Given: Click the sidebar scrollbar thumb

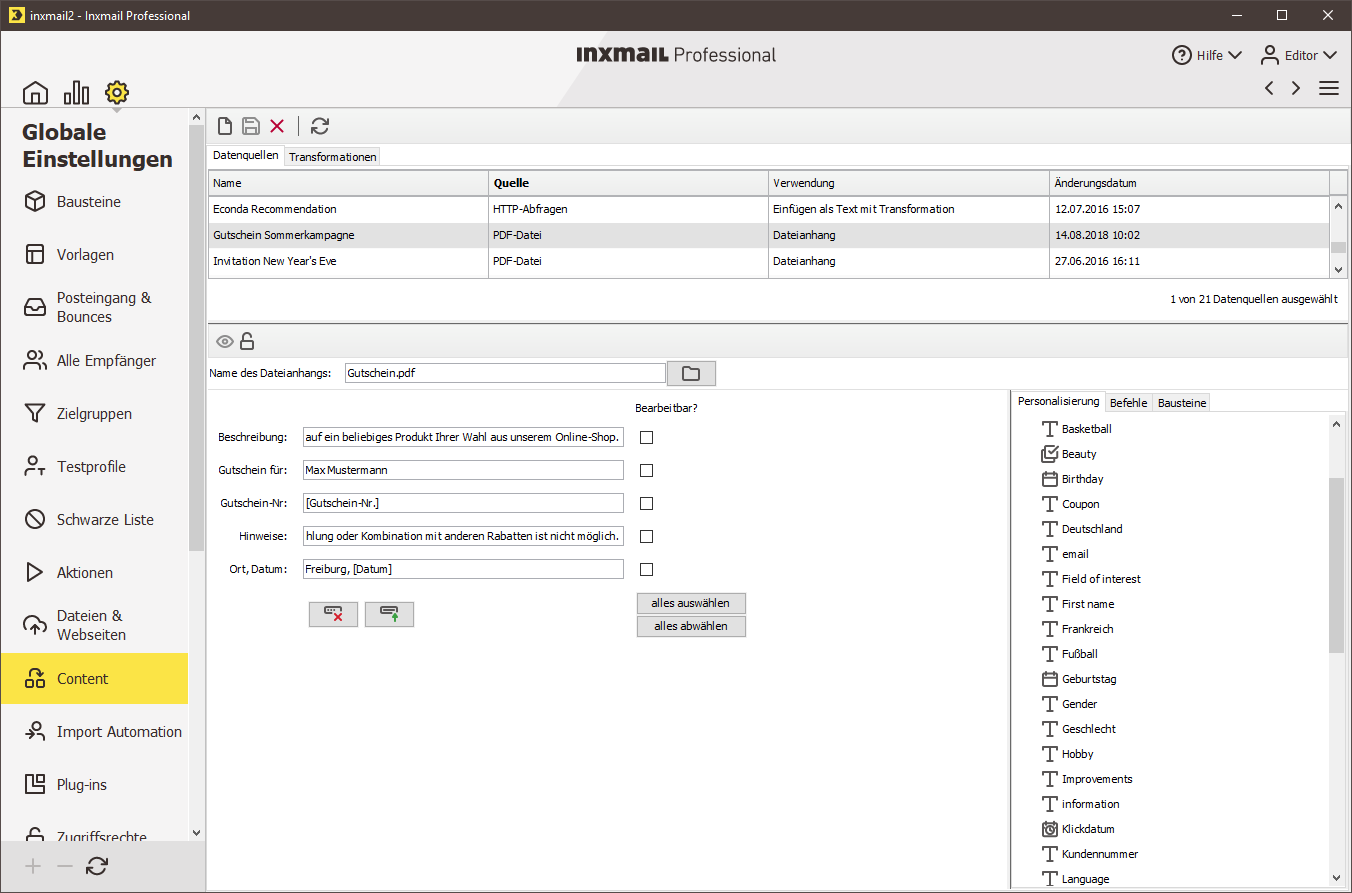Looking at the screenshot, I should click(x=196, y=338).
